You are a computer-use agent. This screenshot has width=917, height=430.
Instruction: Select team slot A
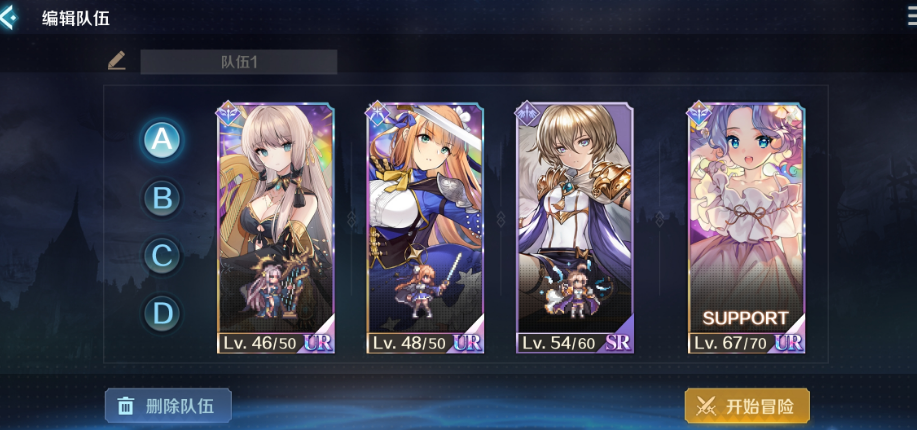click(x=162, y=140)
